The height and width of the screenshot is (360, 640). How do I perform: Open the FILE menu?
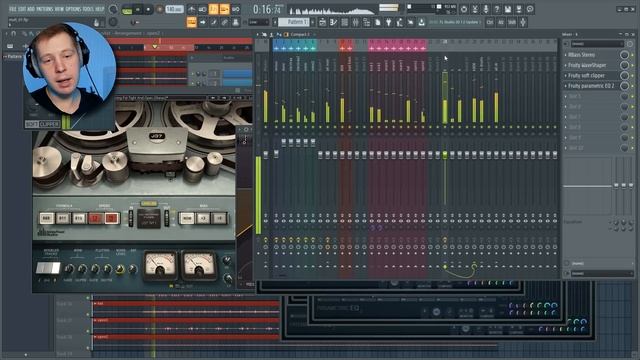13,9
